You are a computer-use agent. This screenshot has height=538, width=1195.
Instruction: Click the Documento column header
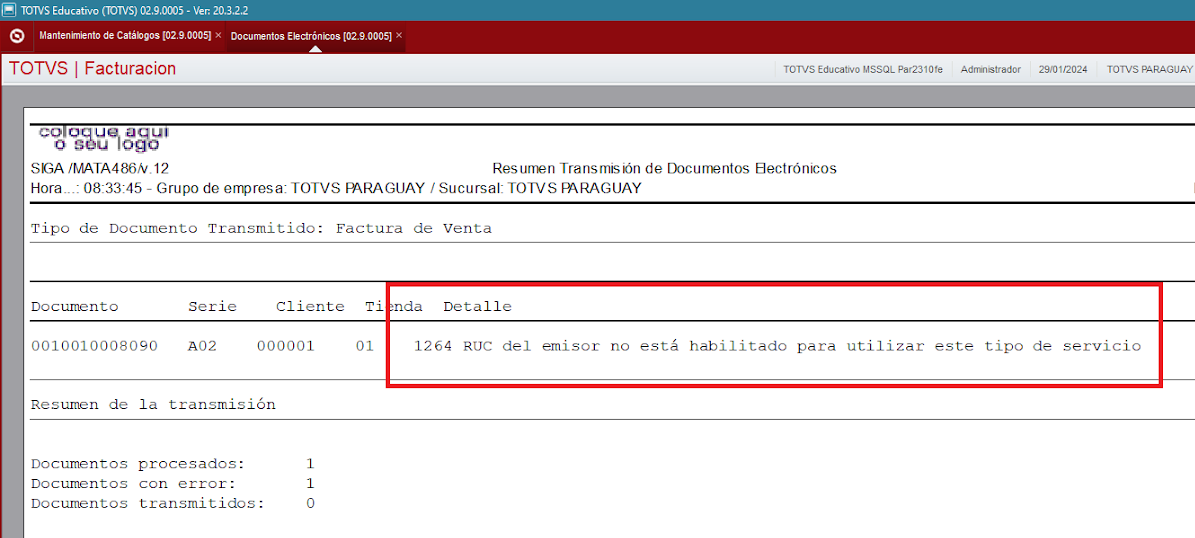[x=75, y=307]
